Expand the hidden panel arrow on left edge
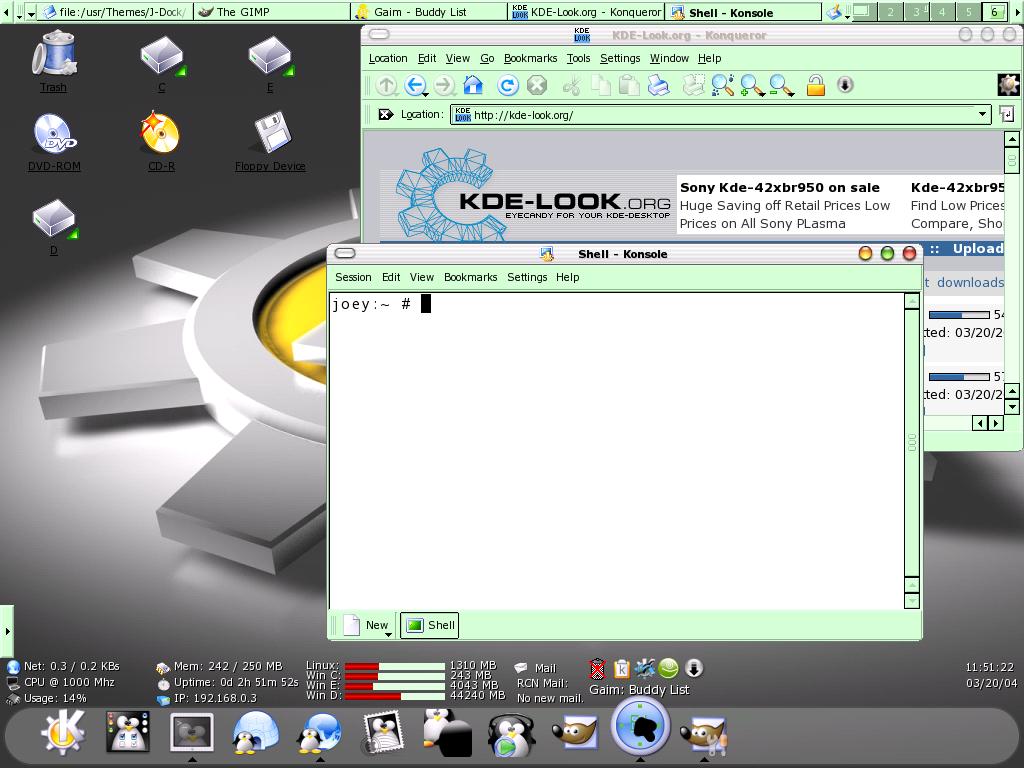 (x=7, y=631)
